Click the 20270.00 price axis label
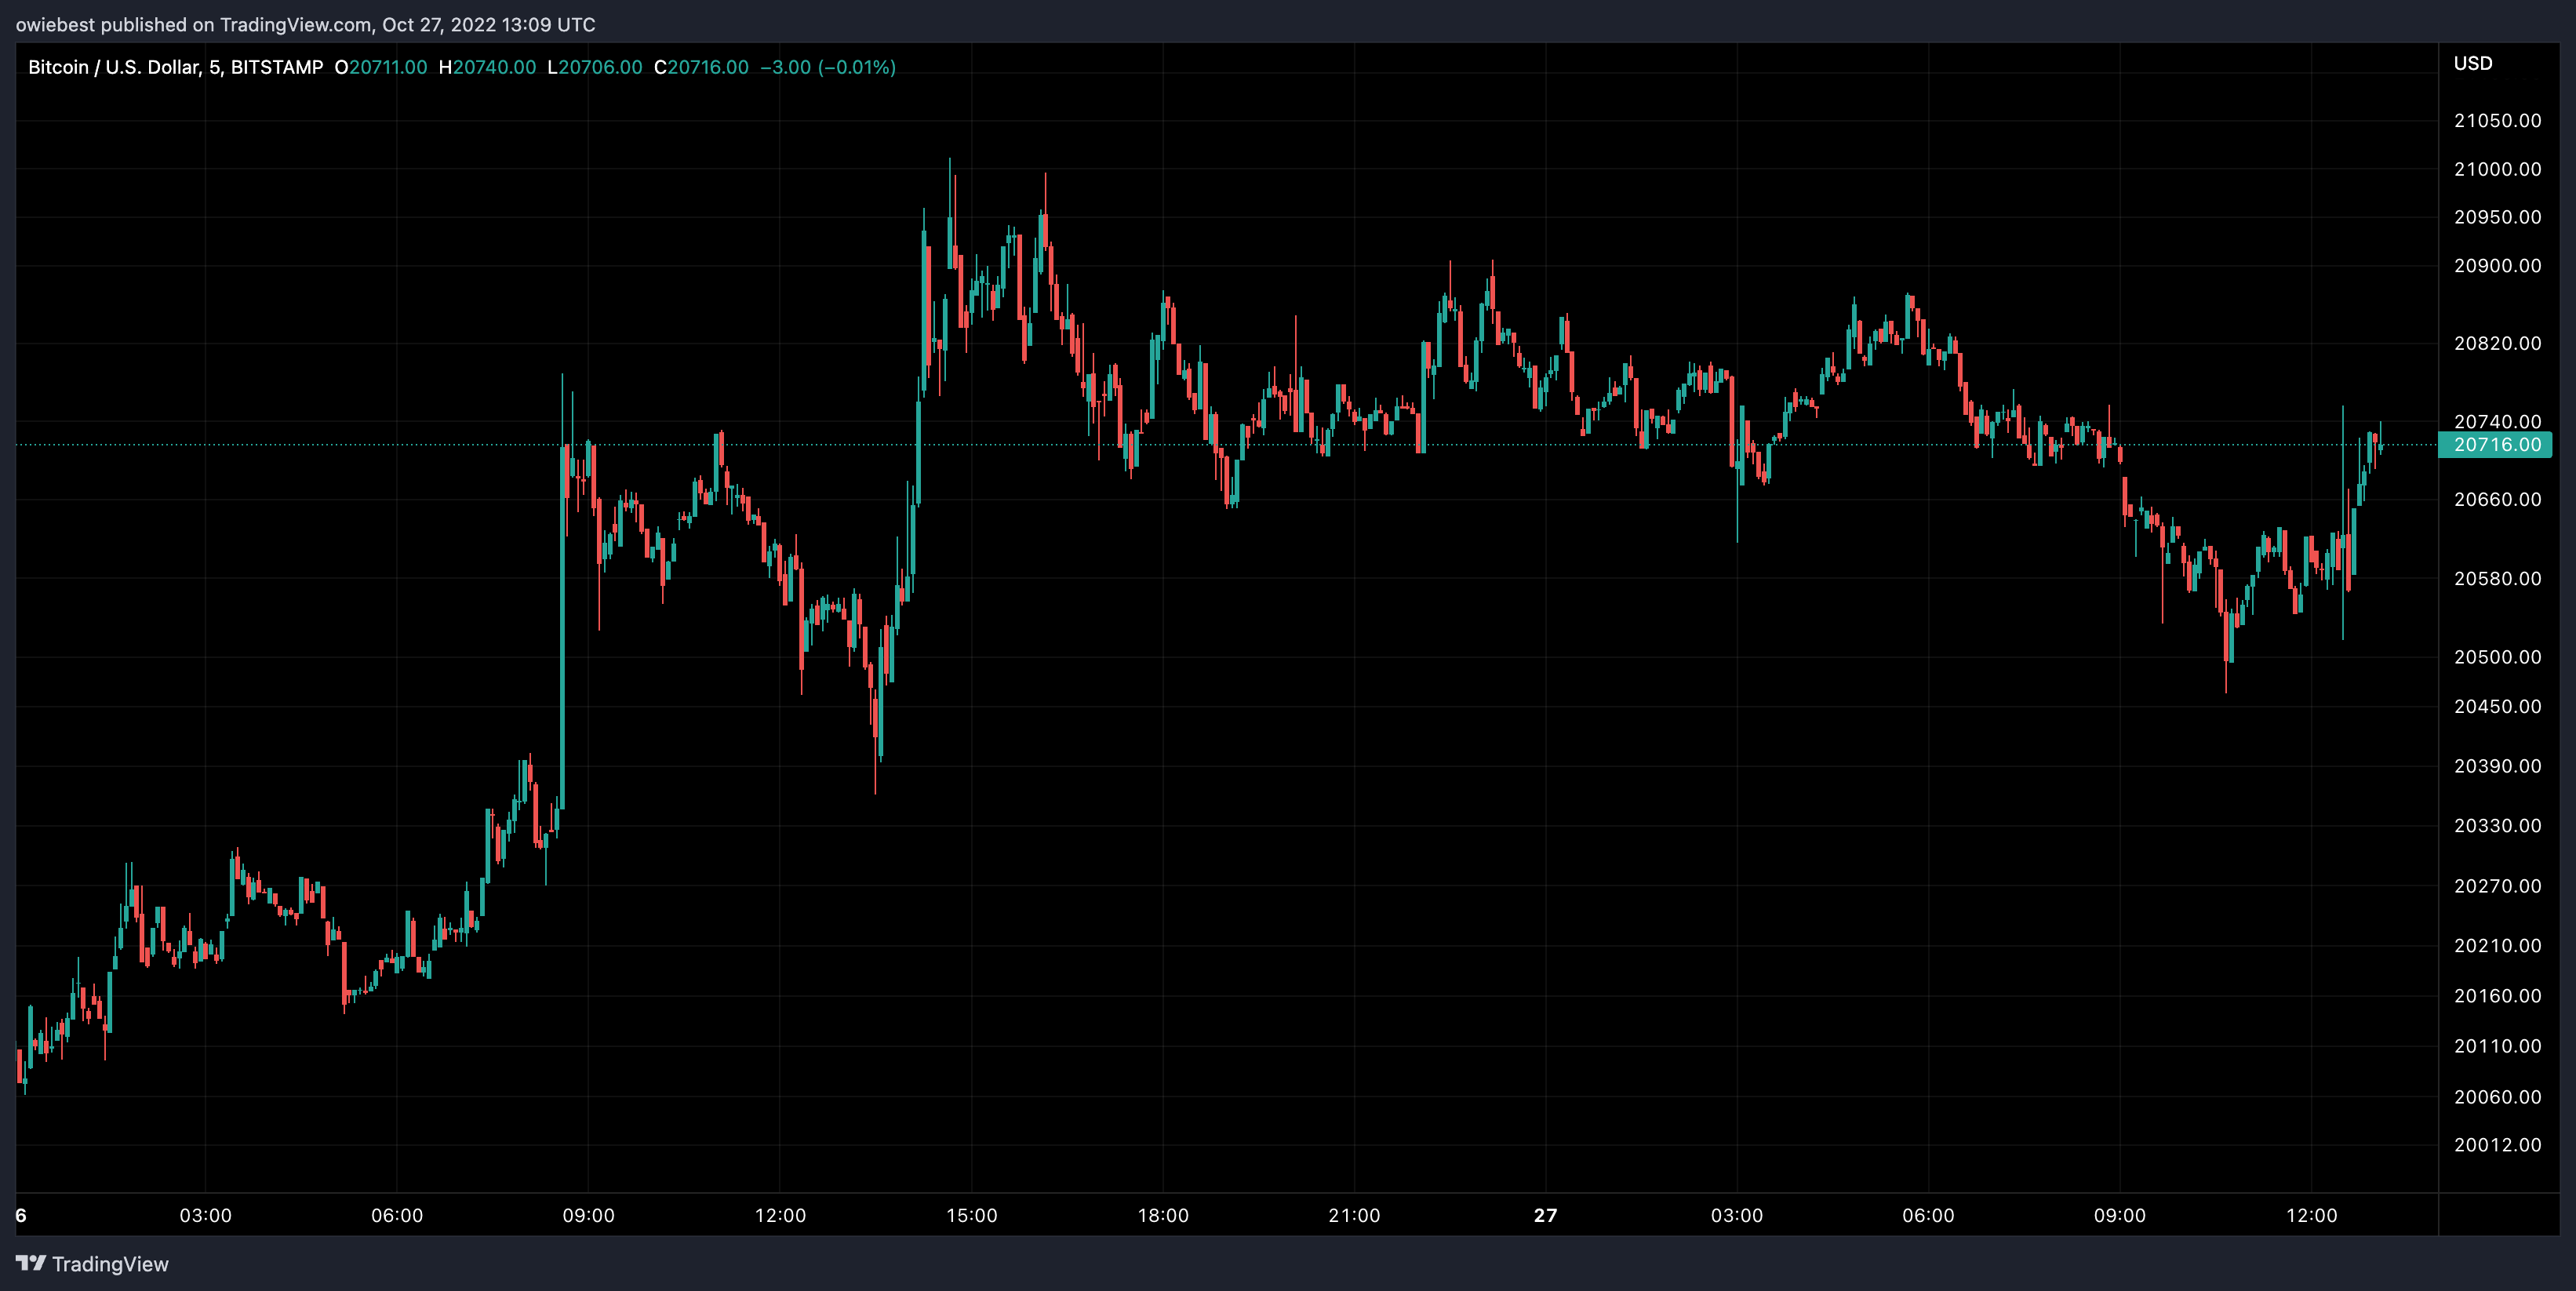The image size is (2576, 1291). pos(2497,886)
